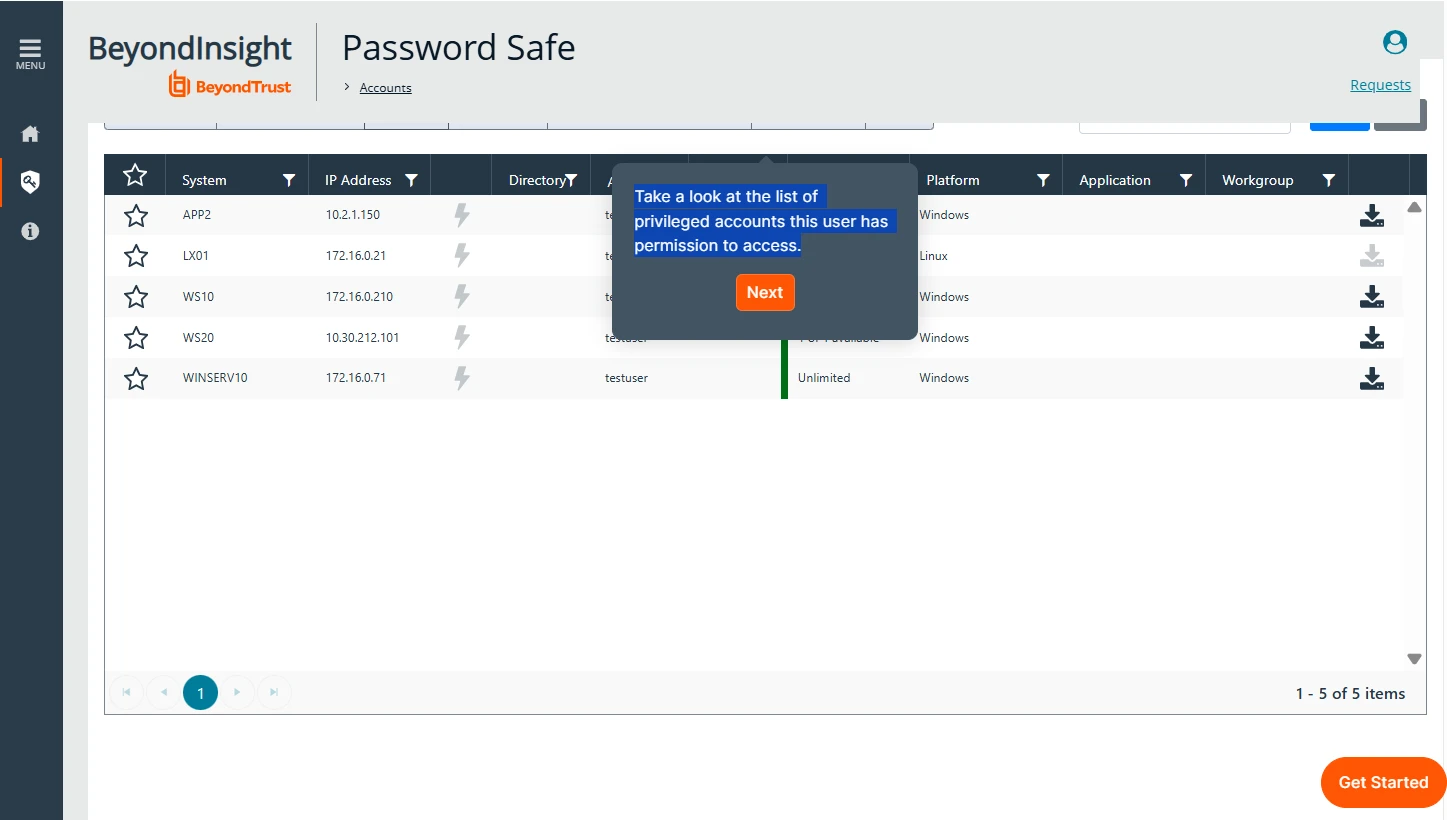
Task: Select IP address 172.16.0.210
Action: (x=359, y=297)
